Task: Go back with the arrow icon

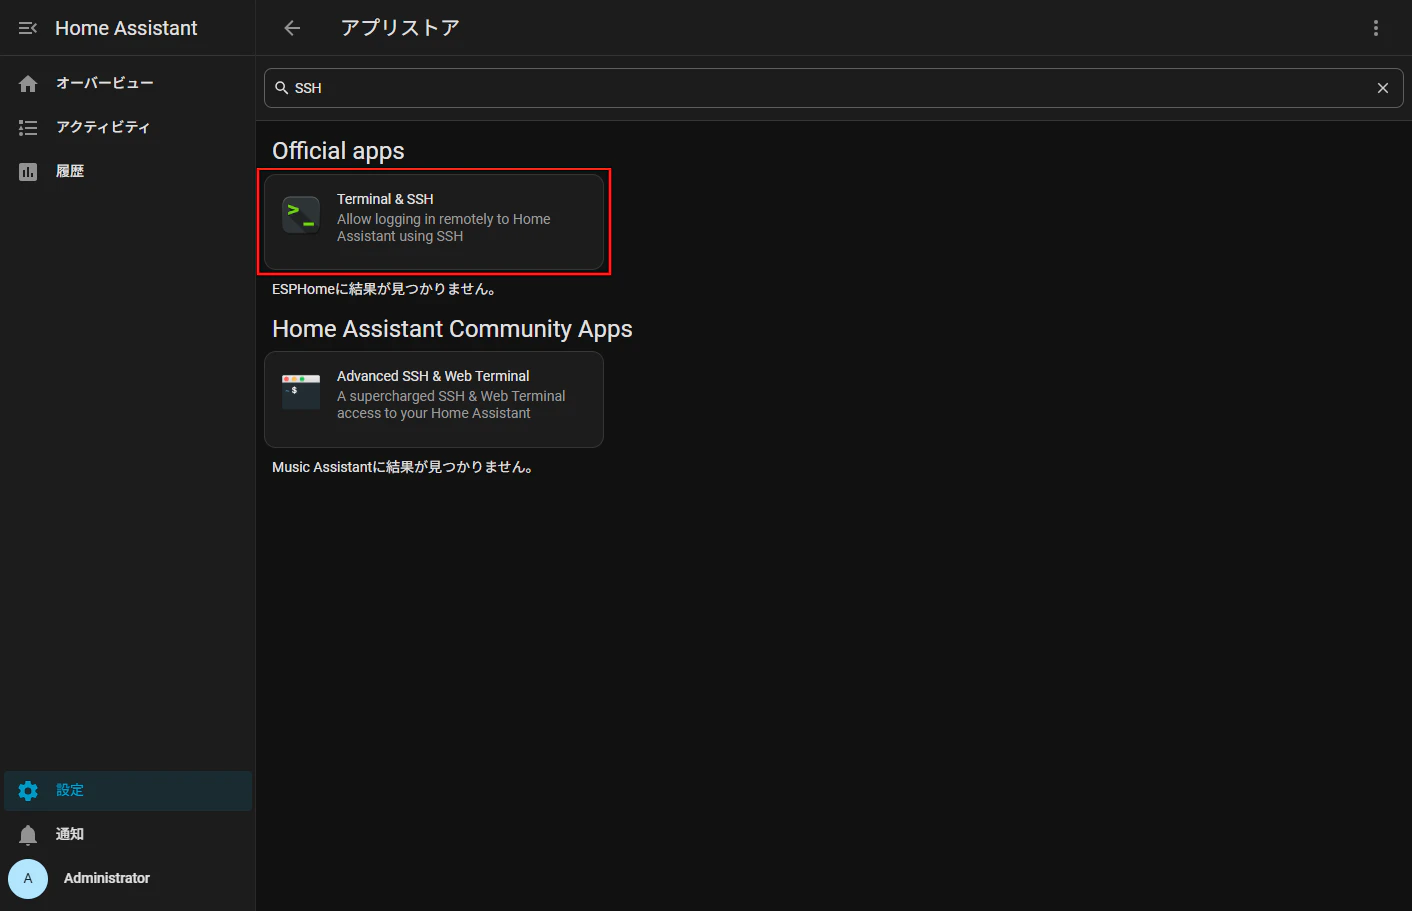Action: click(292, 28)
